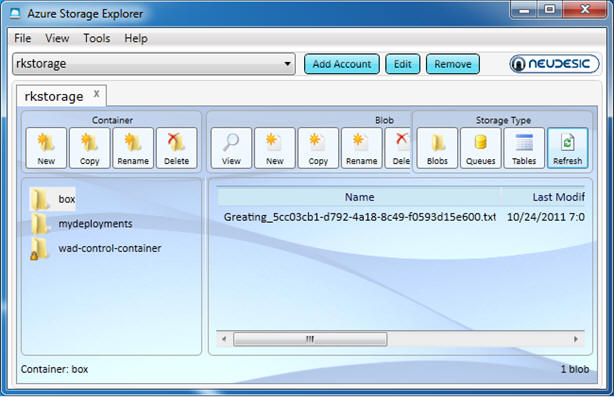This screenshot has height=397, width=615.
Task: Sort by Last Modified column header
Action: point(543,197)
